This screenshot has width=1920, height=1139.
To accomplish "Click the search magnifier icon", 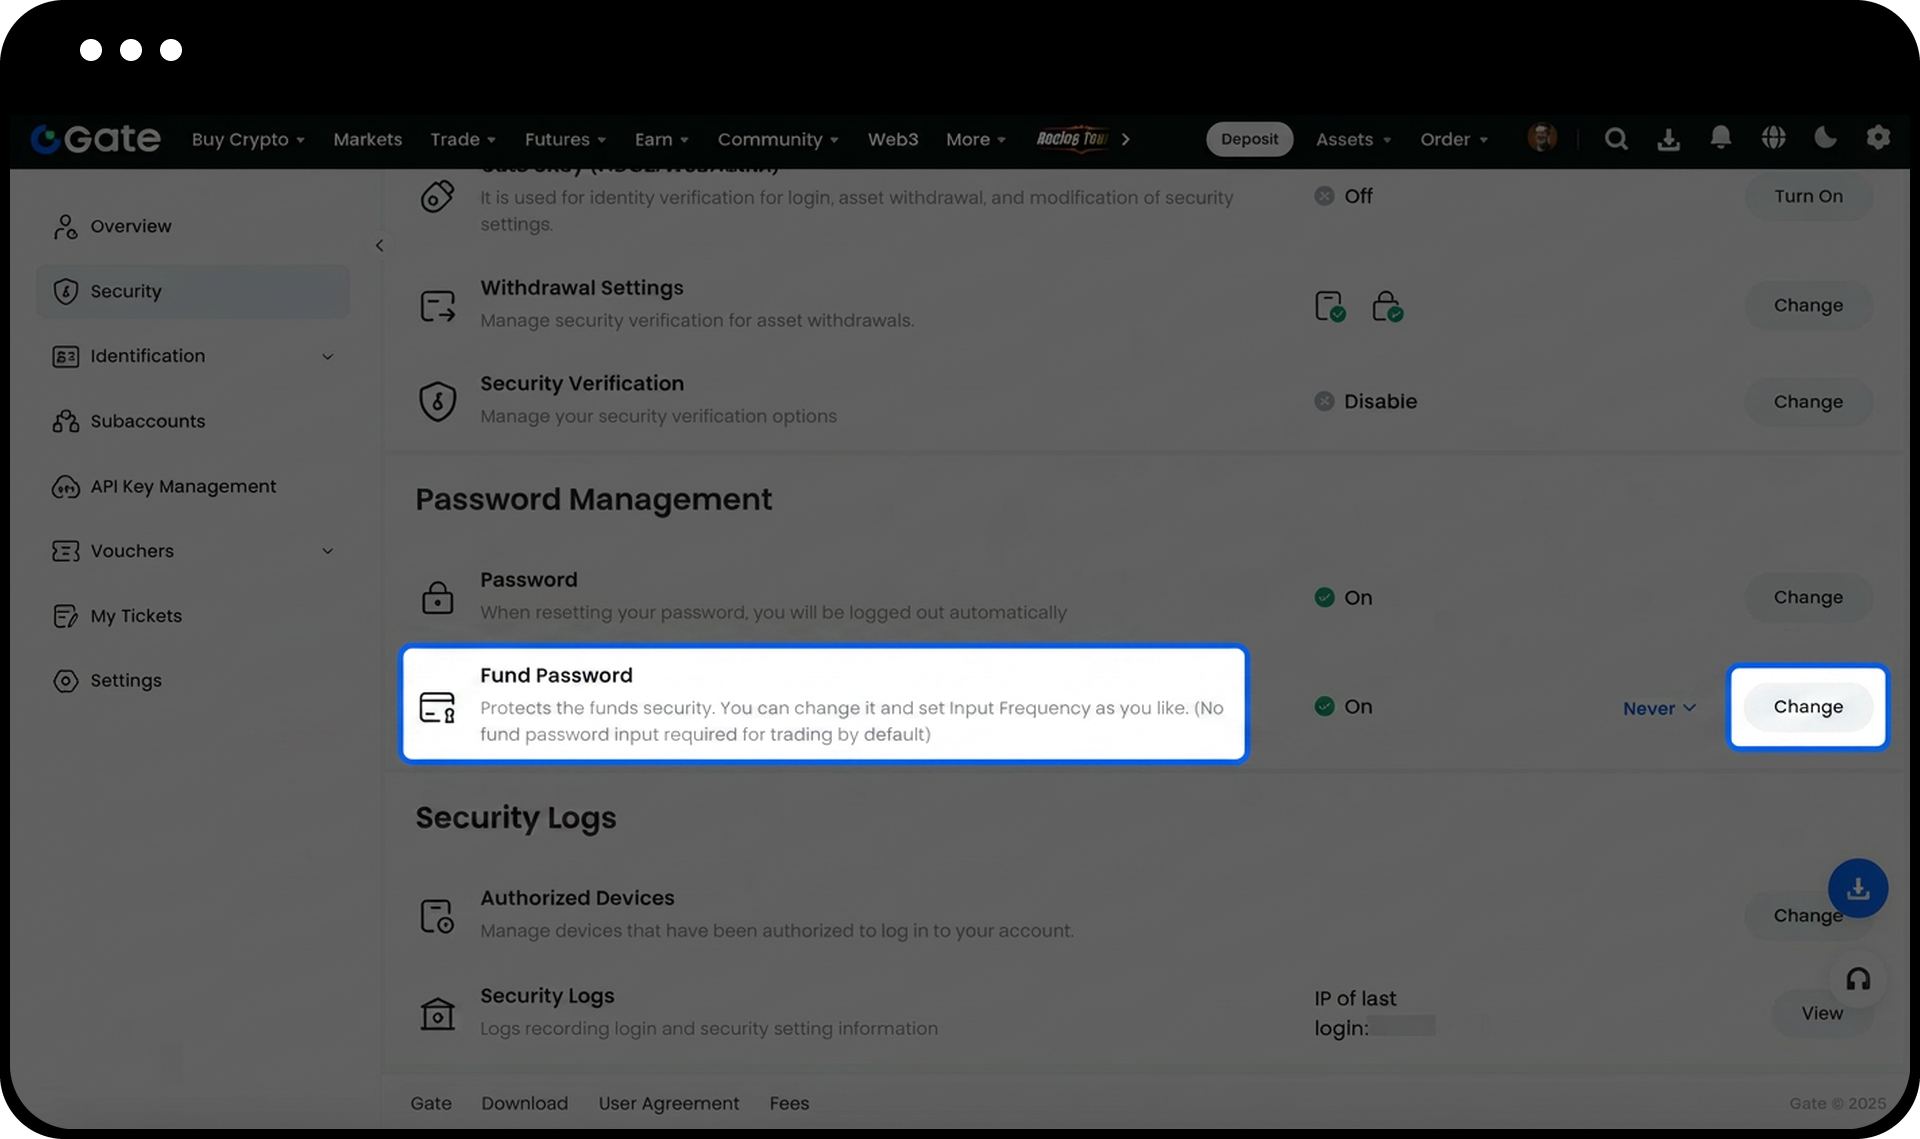I will pyautogui.click(x=1616, y=139).
